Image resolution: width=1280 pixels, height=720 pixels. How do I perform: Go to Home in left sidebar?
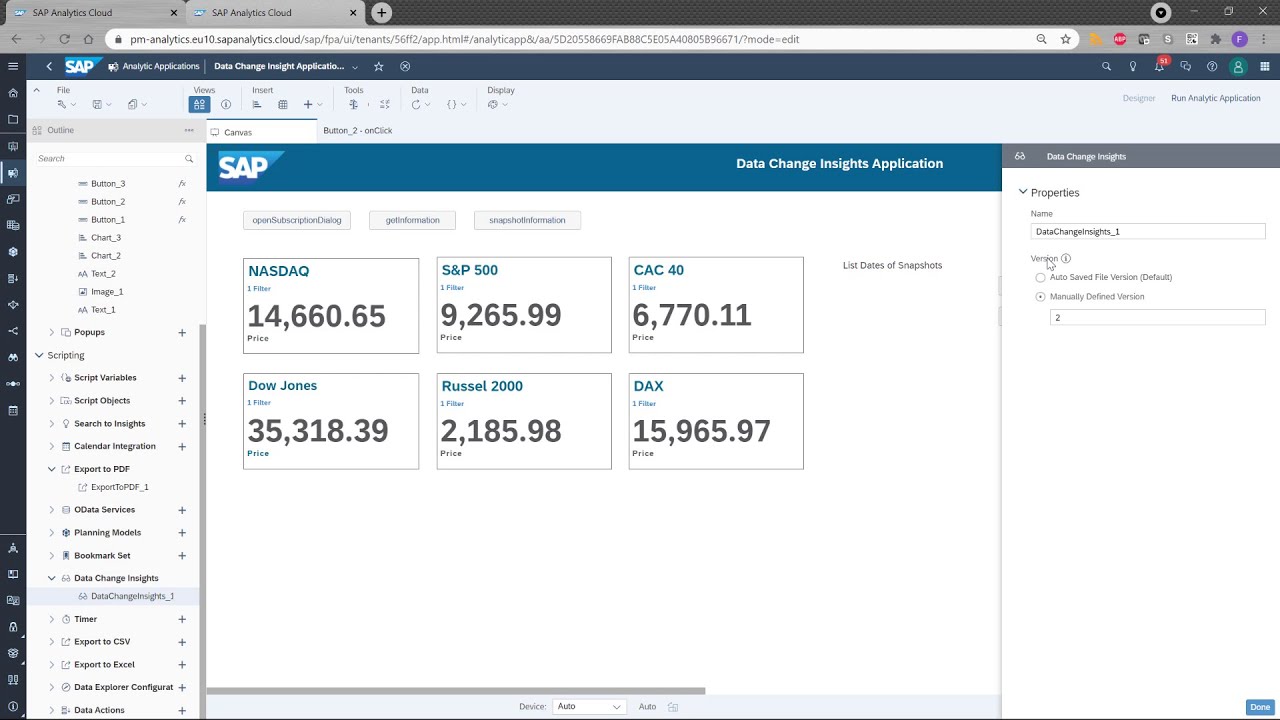click(13, 93)
